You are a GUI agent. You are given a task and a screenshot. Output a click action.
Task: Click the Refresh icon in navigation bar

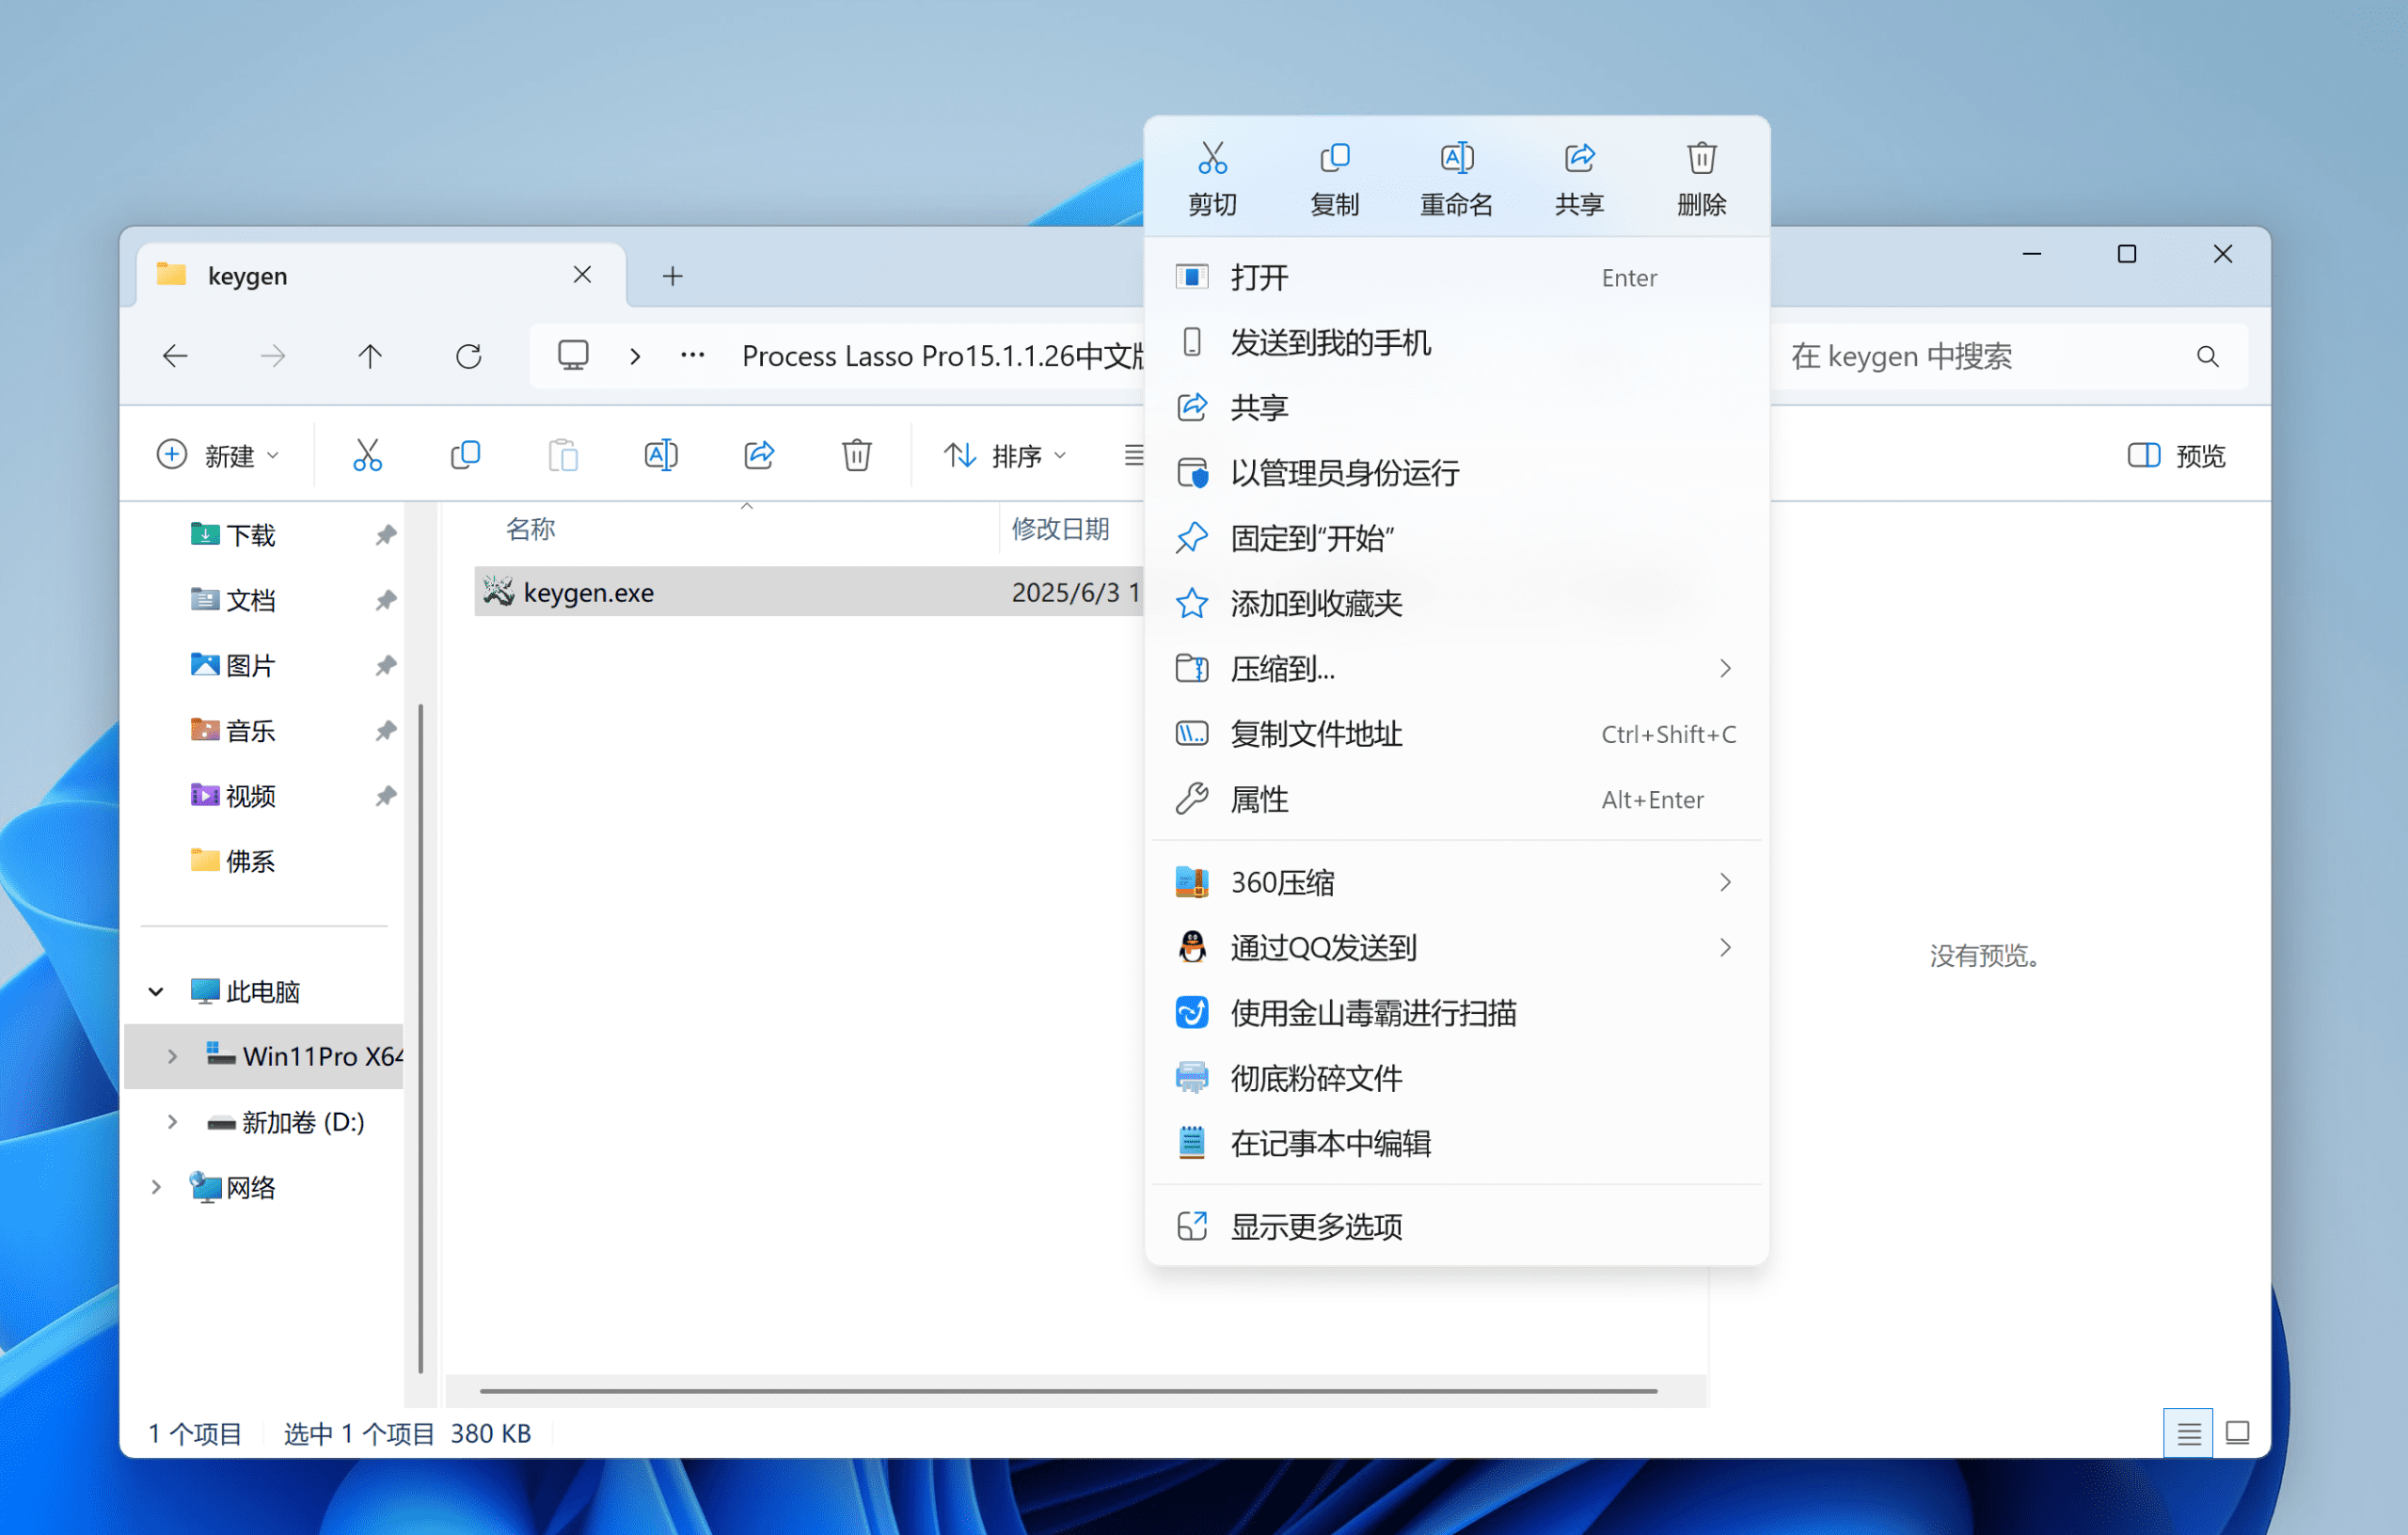point(468,356)
